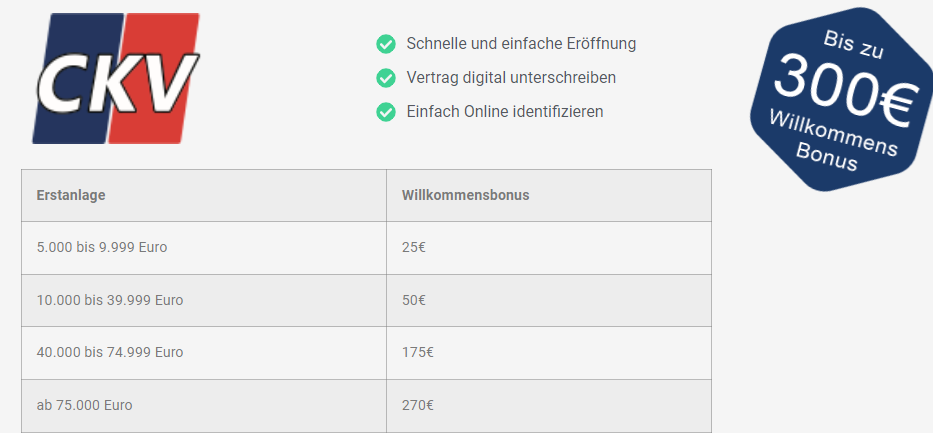Select the ab 75.000 Euro cell
The image size is (933, 433).
(x=204, y=406)
